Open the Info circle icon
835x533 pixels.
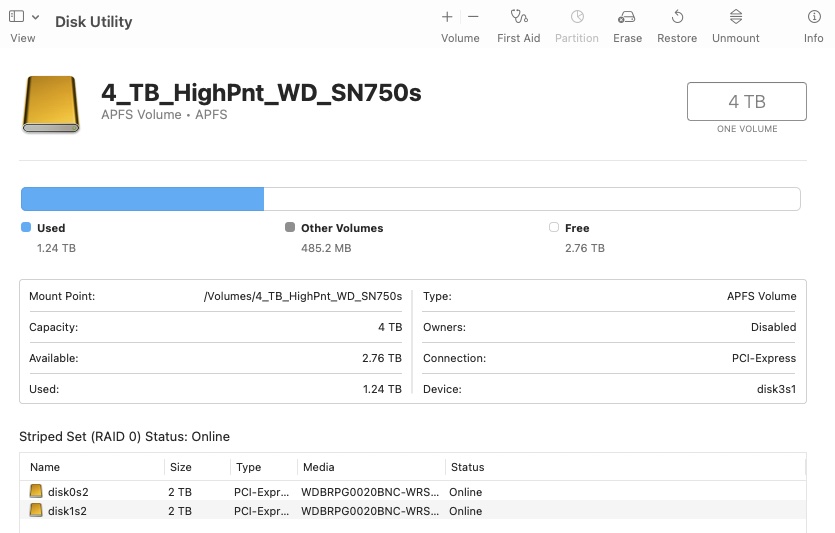(x=814, y=17)
